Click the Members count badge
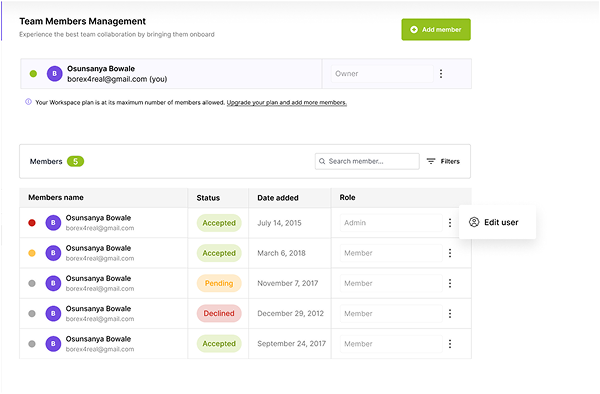This screenshot has height=394, width=600. (x=75, y=161)
